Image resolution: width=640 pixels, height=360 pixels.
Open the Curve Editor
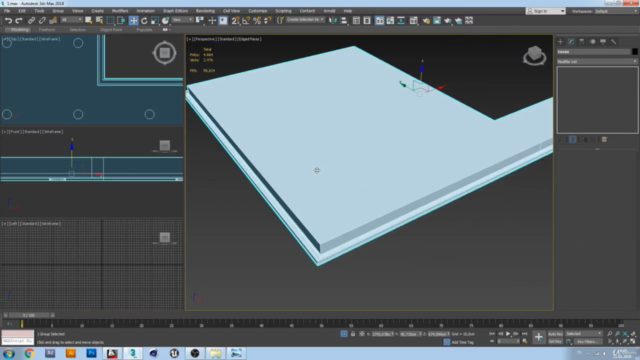(390, 20)
